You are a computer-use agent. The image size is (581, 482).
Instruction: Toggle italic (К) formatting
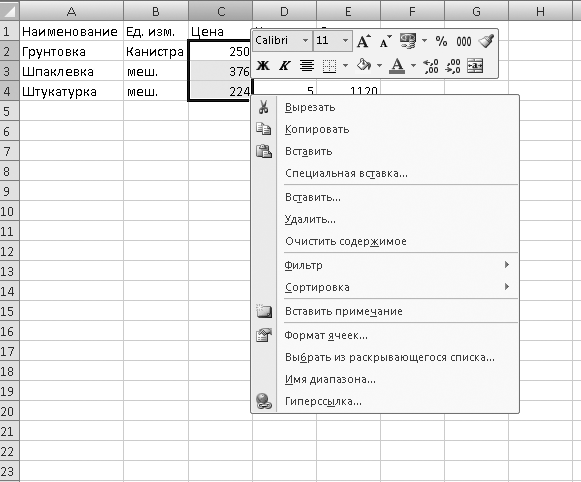[x=285, y=66]
